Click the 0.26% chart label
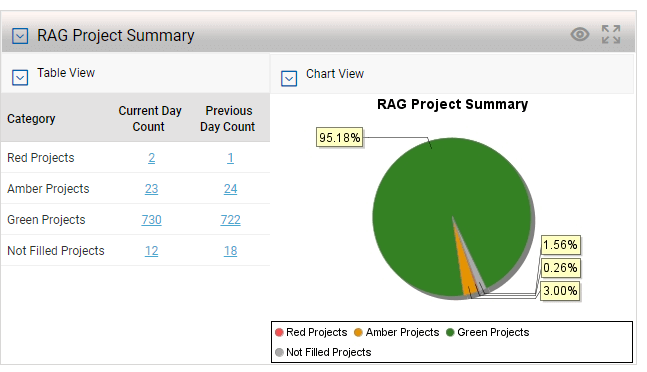This screenshot has height=372, width=647. (560, 268)
